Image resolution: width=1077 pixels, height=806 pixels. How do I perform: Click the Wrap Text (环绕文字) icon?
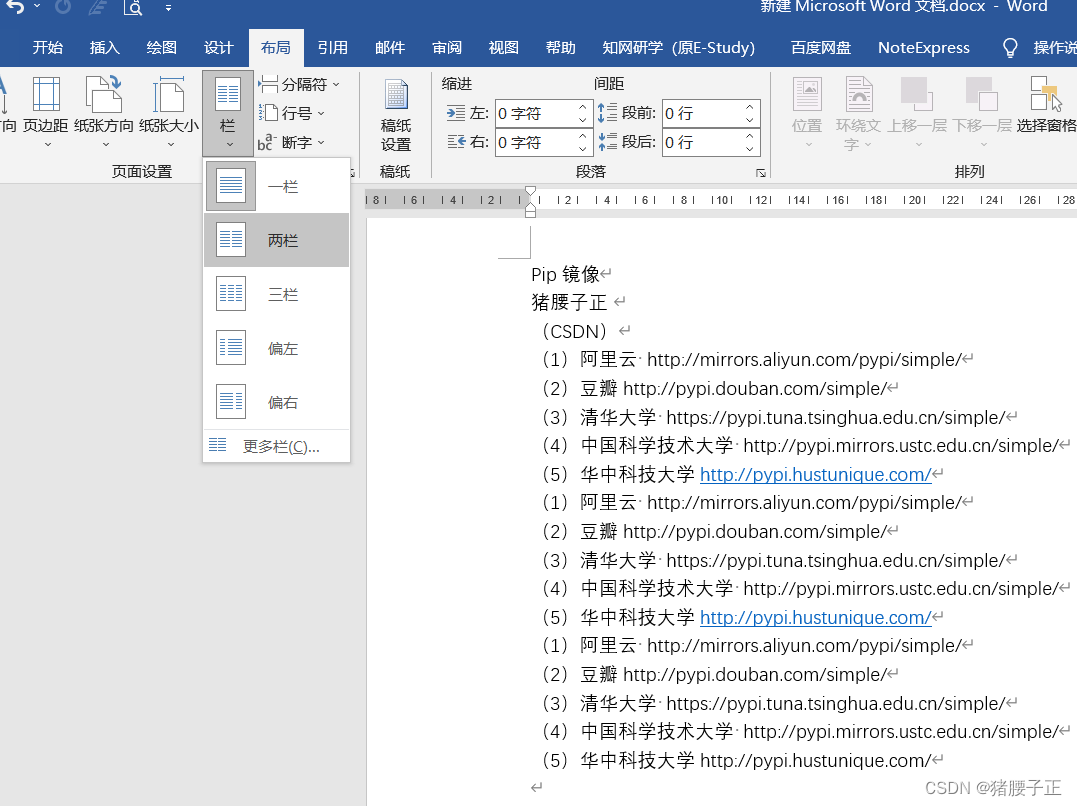point(859,94)
